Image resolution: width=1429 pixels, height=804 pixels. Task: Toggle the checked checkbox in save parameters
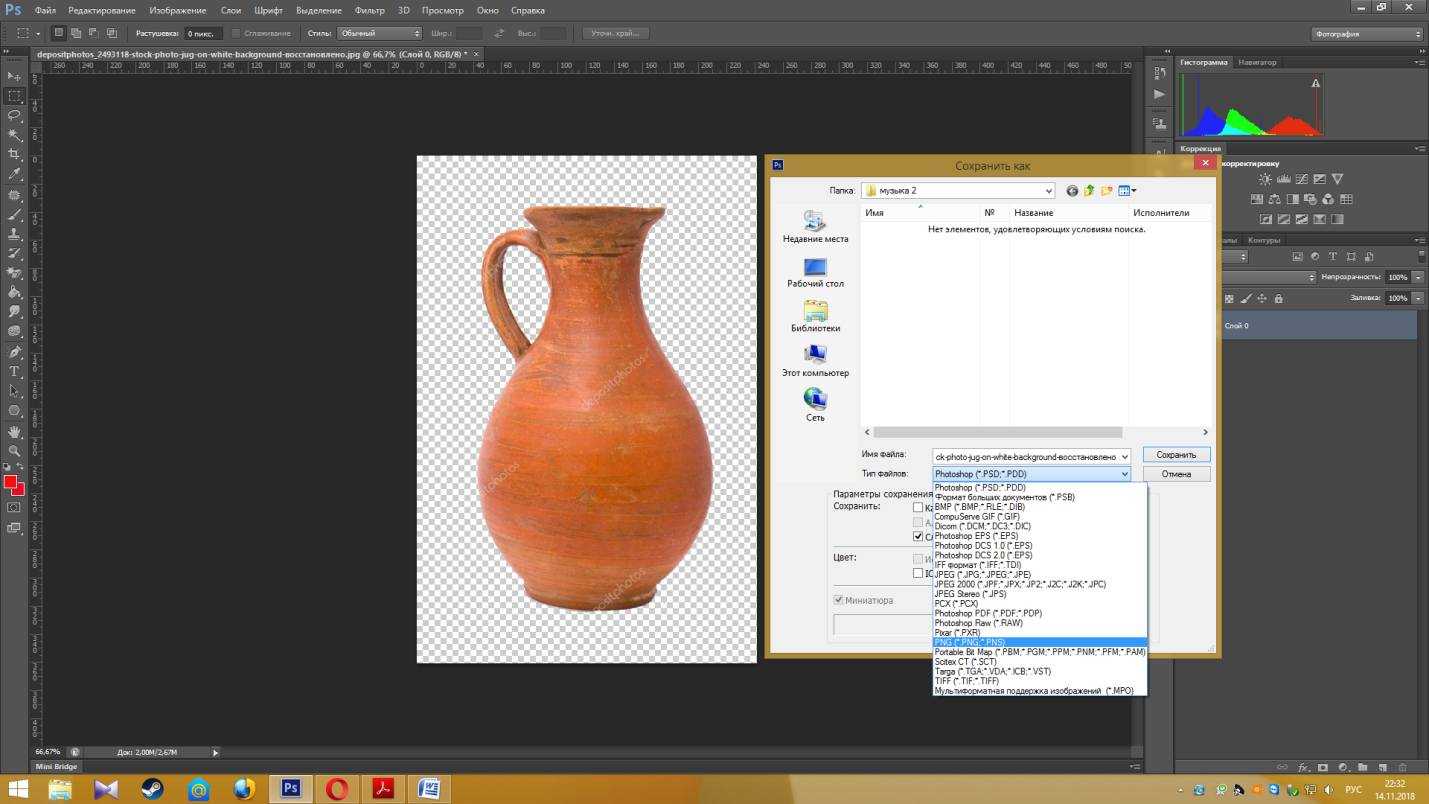click(x=918, y=537)
